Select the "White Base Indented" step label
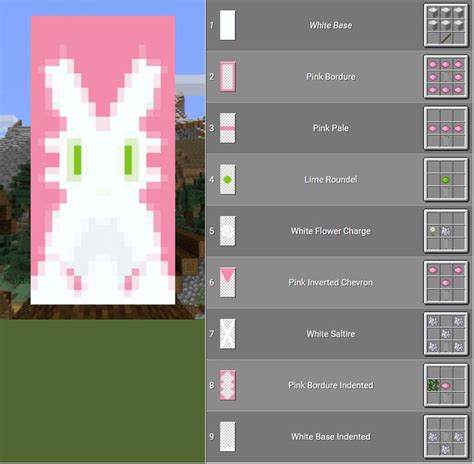 tap(331, 437)
